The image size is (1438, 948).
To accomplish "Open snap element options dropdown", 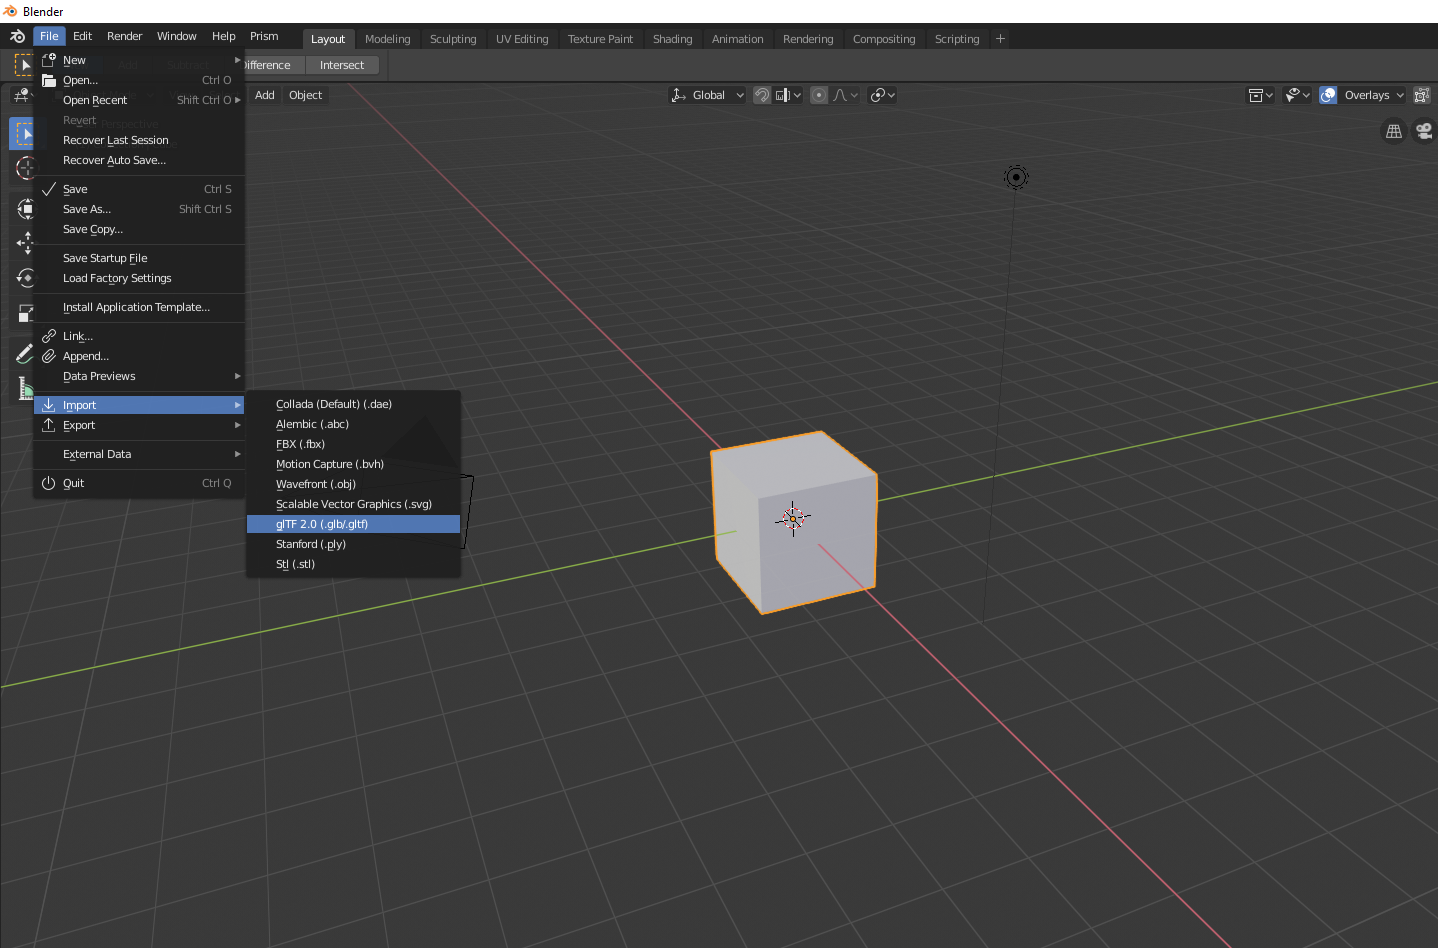I will (789, 95).
